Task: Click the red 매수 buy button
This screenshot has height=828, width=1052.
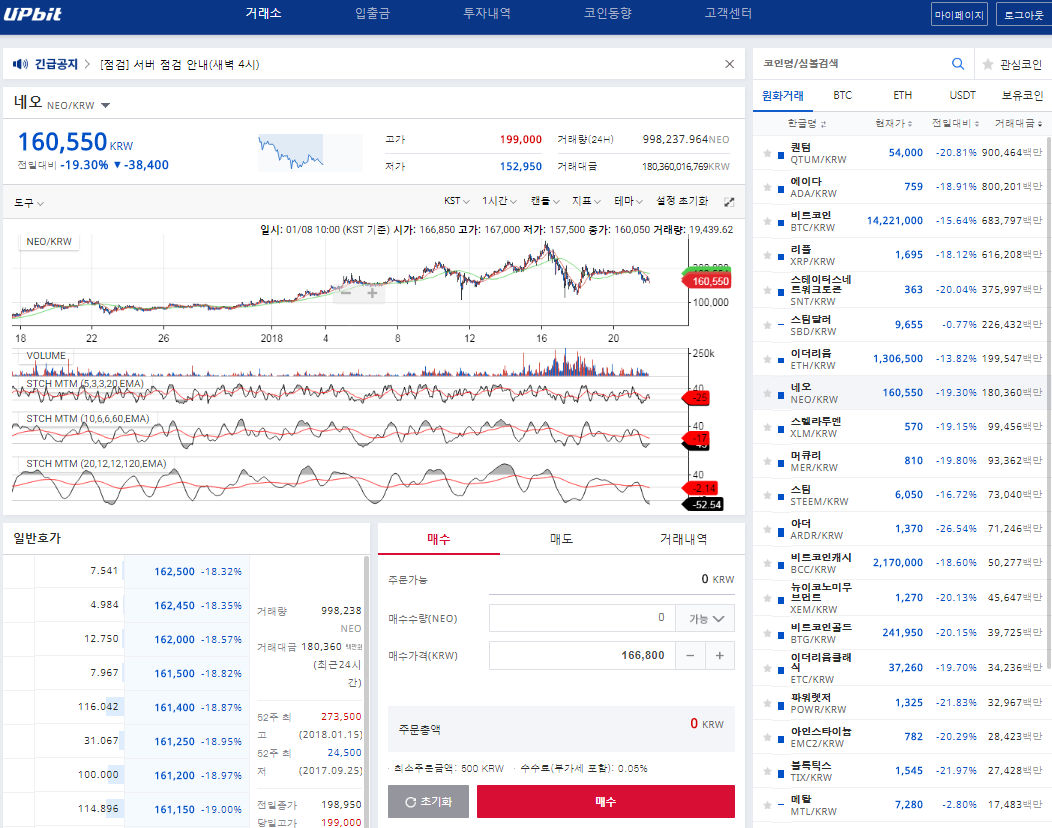Action: pyautogui.click(x=605, y=801)
